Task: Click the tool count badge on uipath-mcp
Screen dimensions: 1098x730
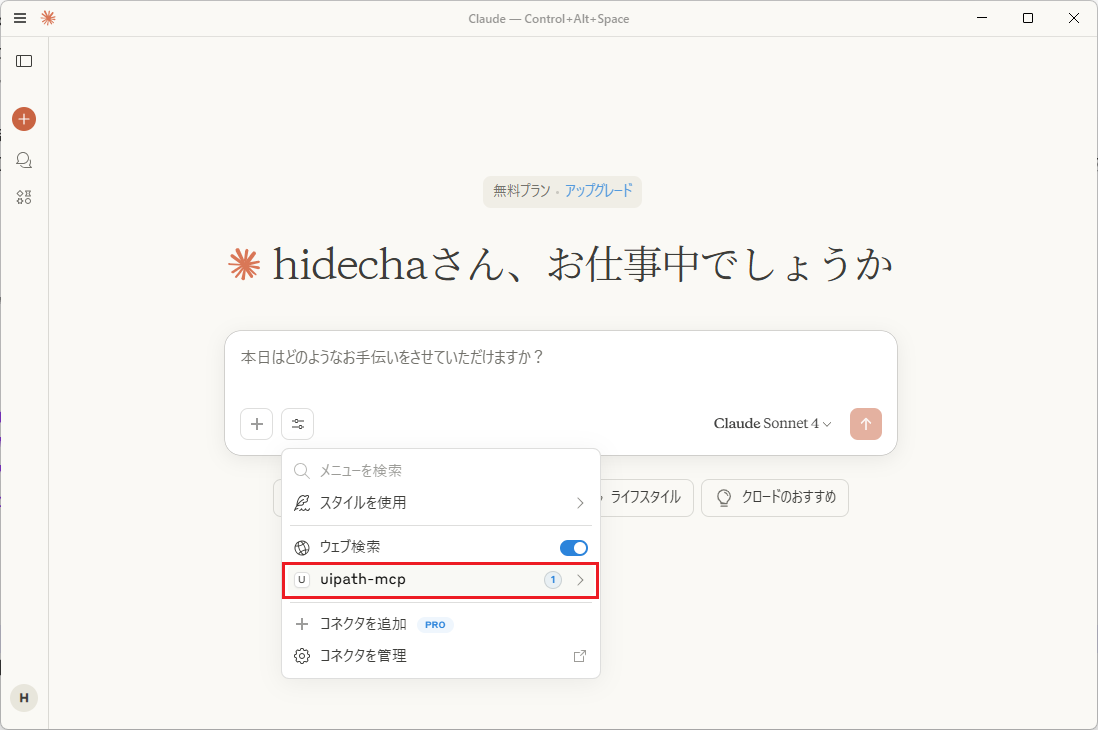Action: pyautogui.click(x=553, y=580)
